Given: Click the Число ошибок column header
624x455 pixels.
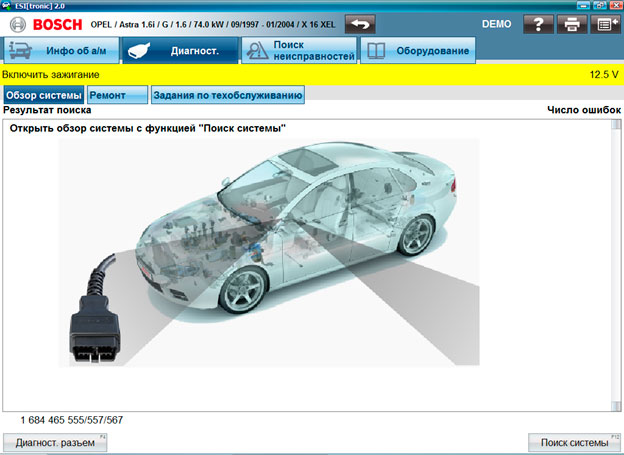Looking at the screenshot, I should pyautogui.click(x=584, y=111).
